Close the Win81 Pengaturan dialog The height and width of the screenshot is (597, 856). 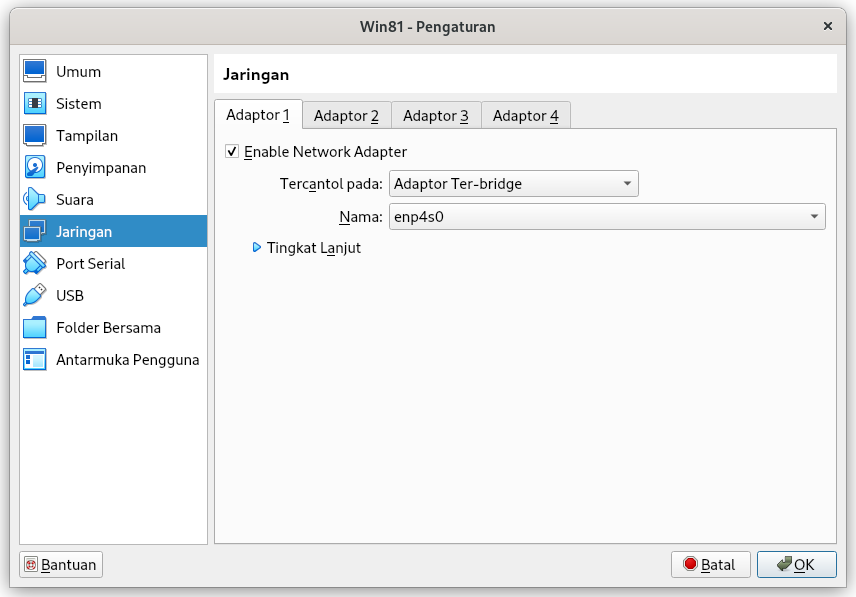[x=828, y=26]
